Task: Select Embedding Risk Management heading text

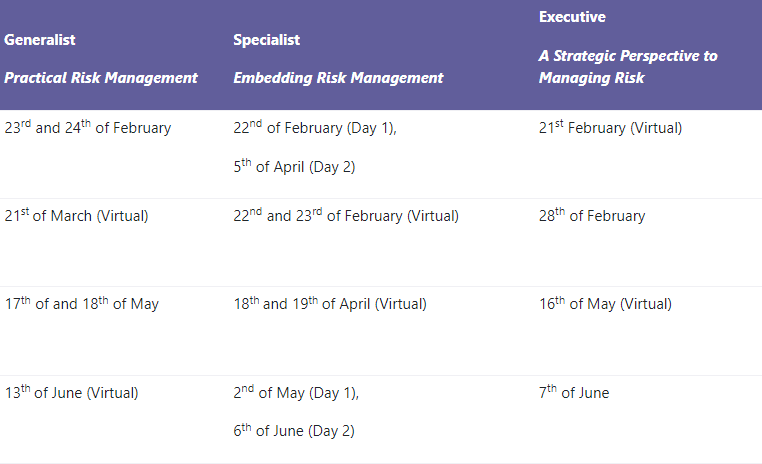Action: tap(338, 78)
